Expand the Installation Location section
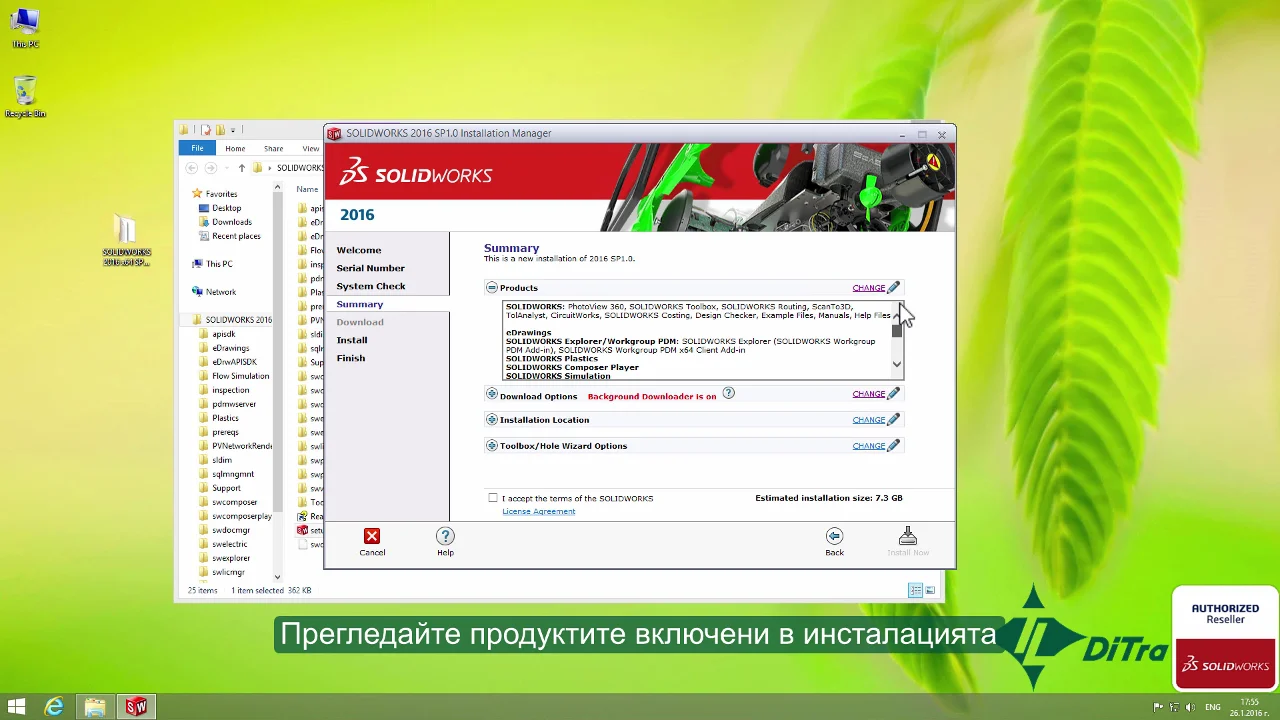This screenshot has height=720, width=1280. coord(491,420)
